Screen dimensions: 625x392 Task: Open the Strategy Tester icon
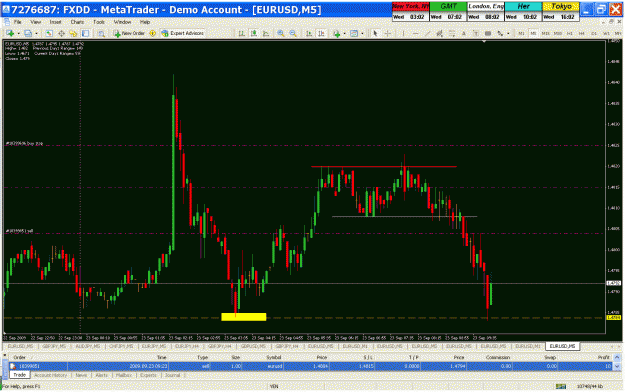coord(101,33)
